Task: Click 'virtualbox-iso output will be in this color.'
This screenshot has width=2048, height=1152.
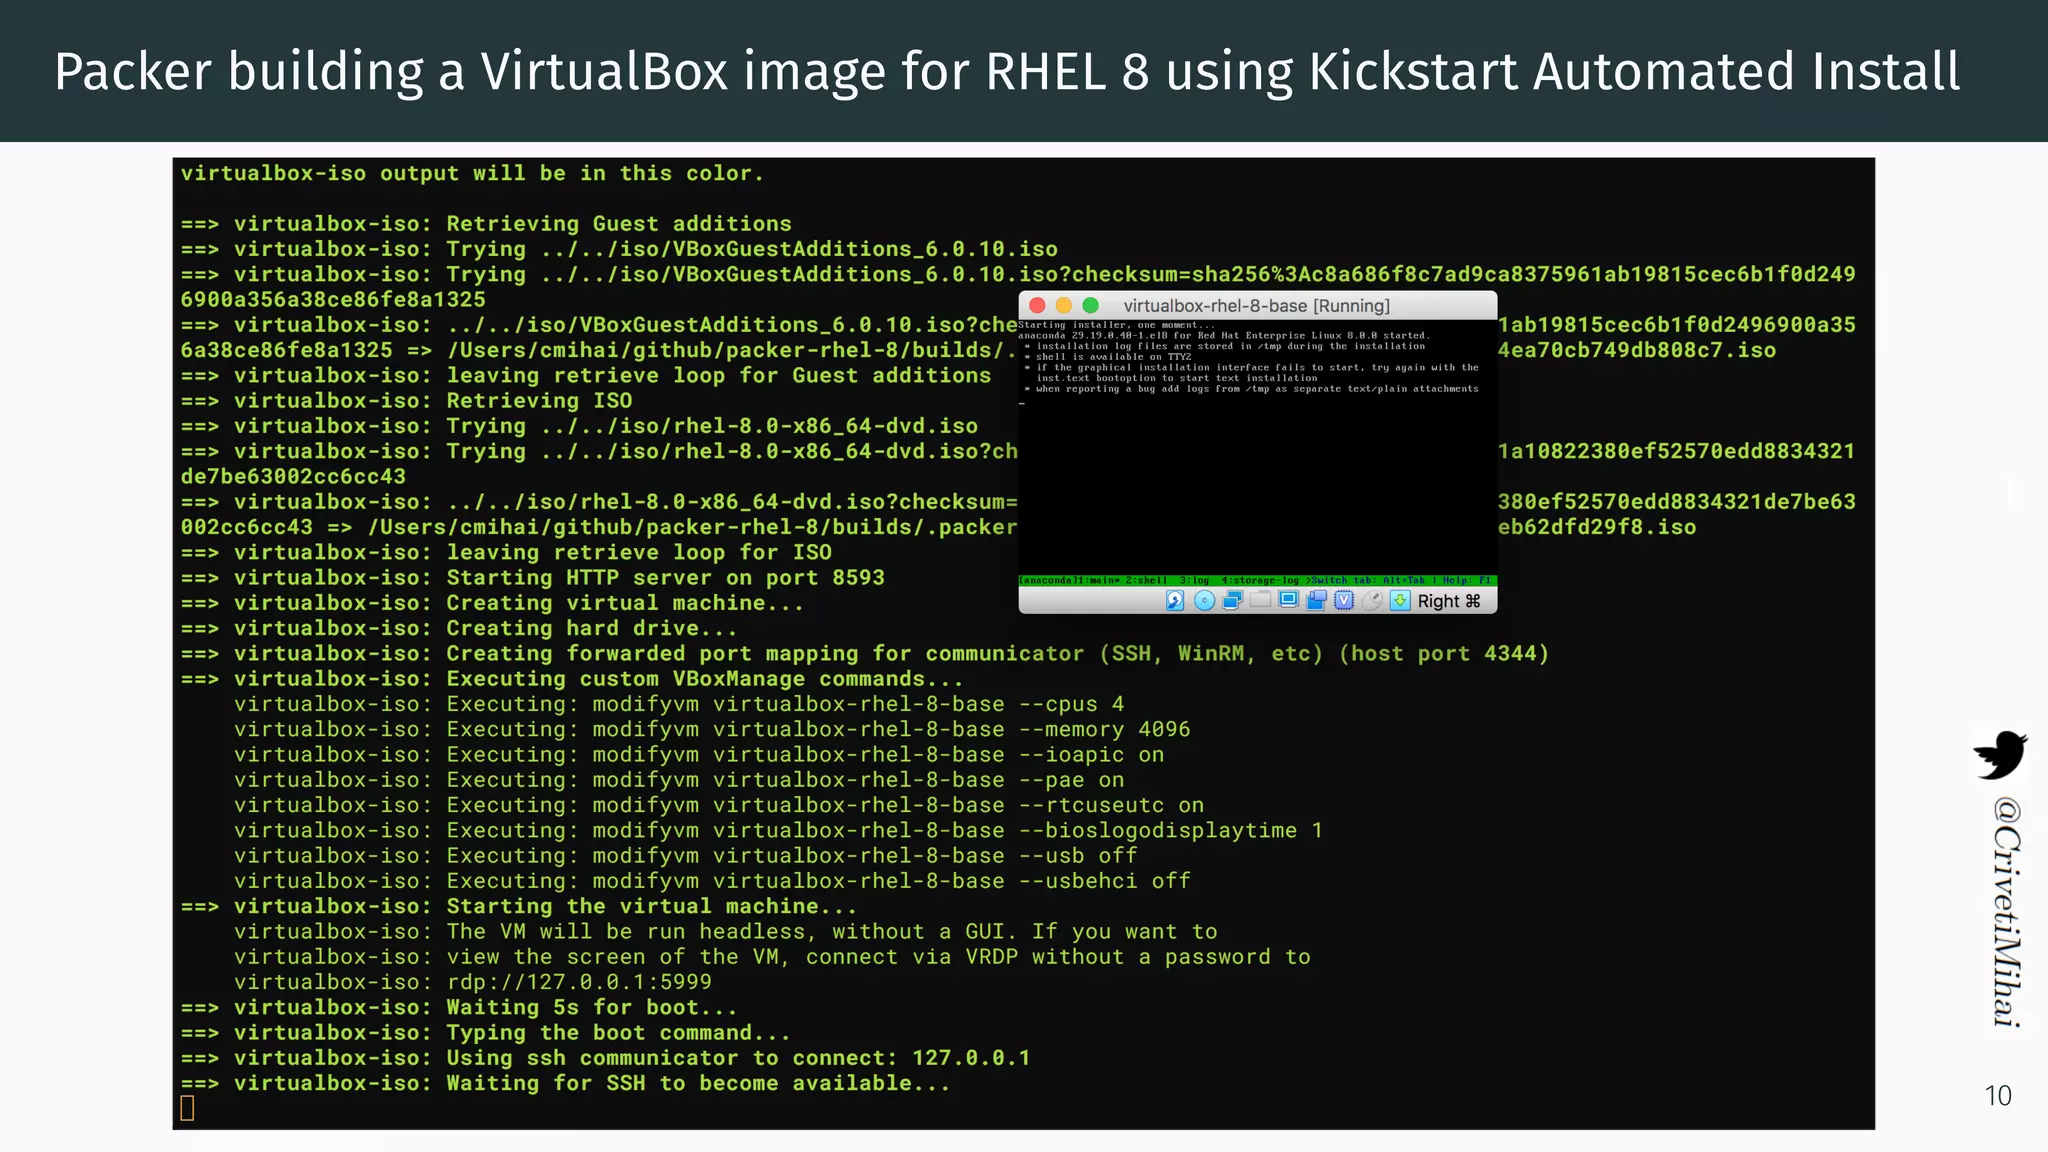Action: 472,173
